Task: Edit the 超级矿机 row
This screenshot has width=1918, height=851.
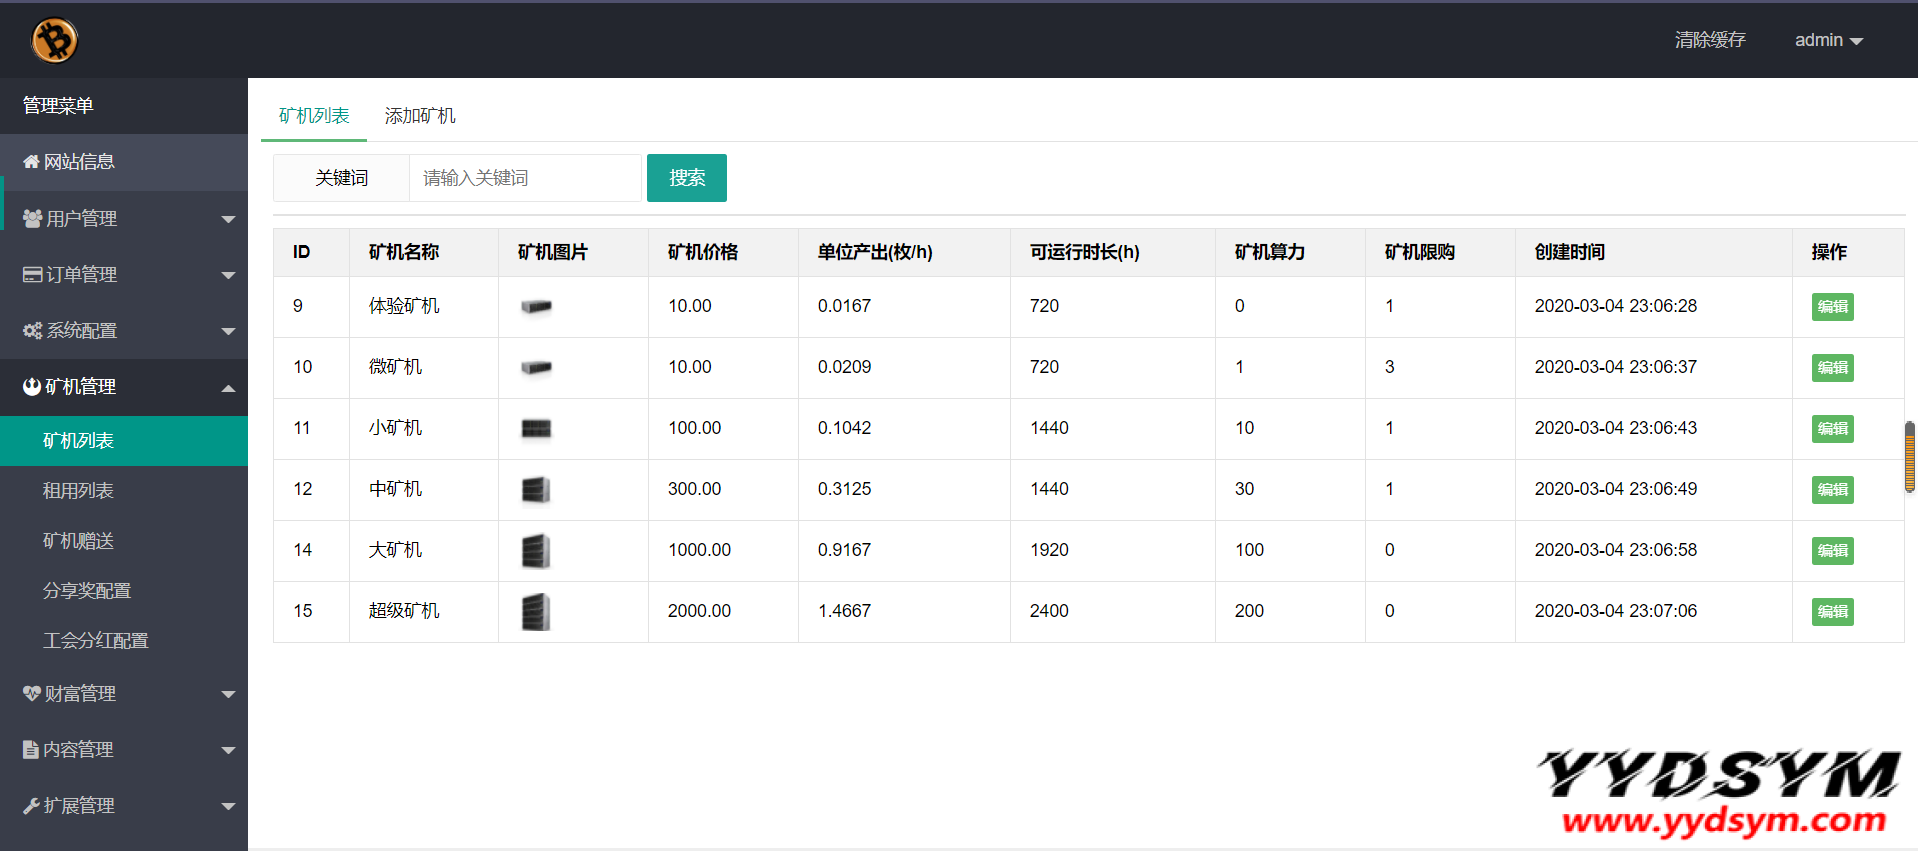Action: [x=1832, y=611]
